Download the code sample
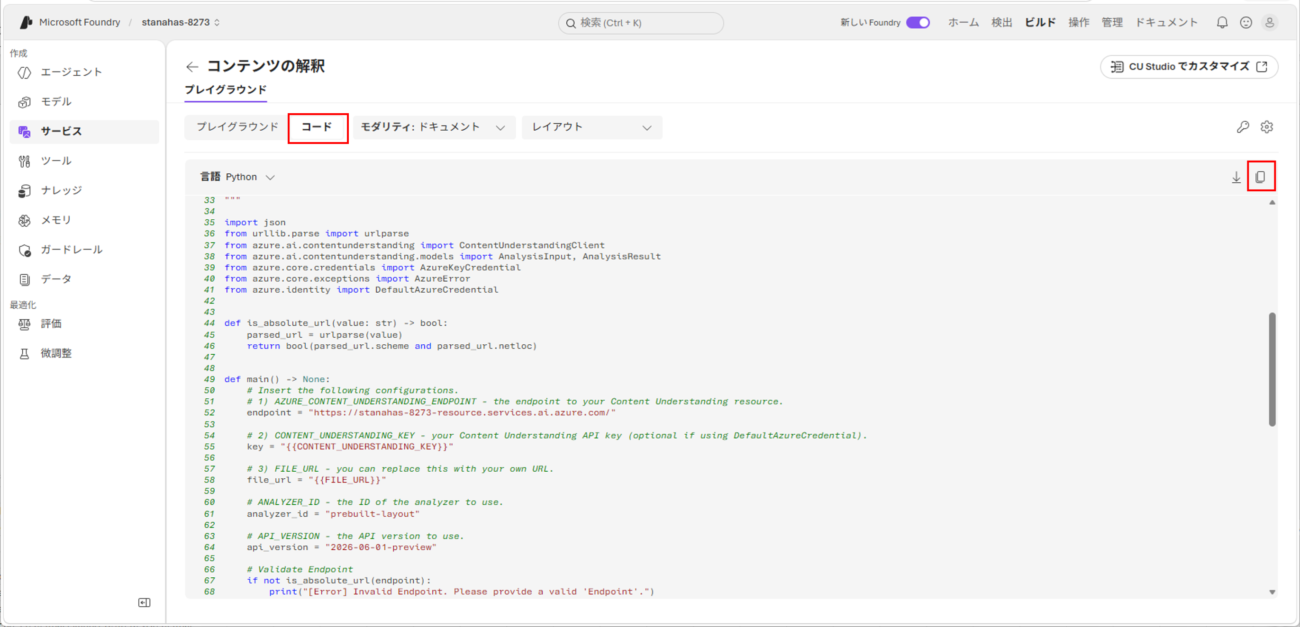Image resolution: width=1300 pixels, height=627 pixels. [1236, 177]
